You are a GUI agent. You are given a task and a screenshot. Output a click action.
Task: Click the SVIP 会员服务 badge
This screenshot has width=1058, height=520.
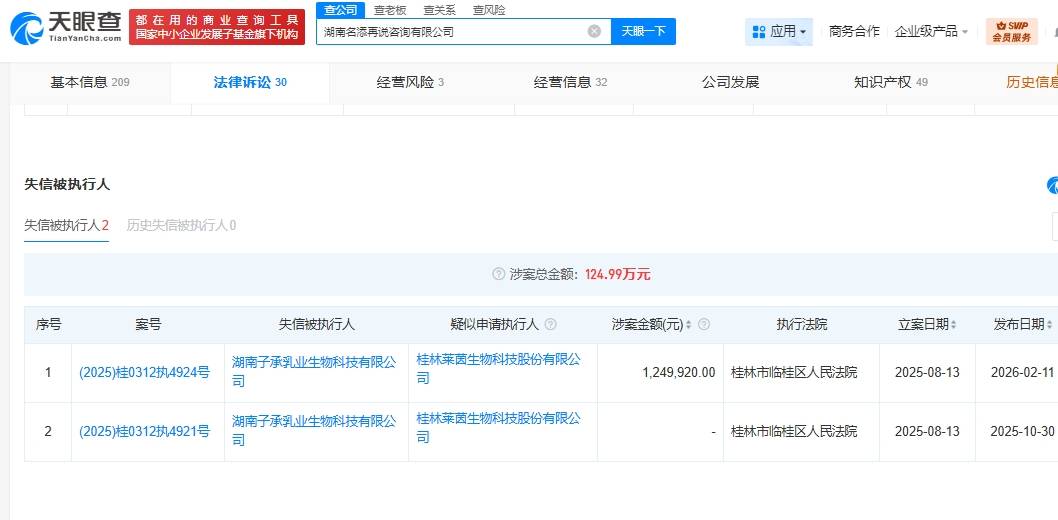[1011, 31]
